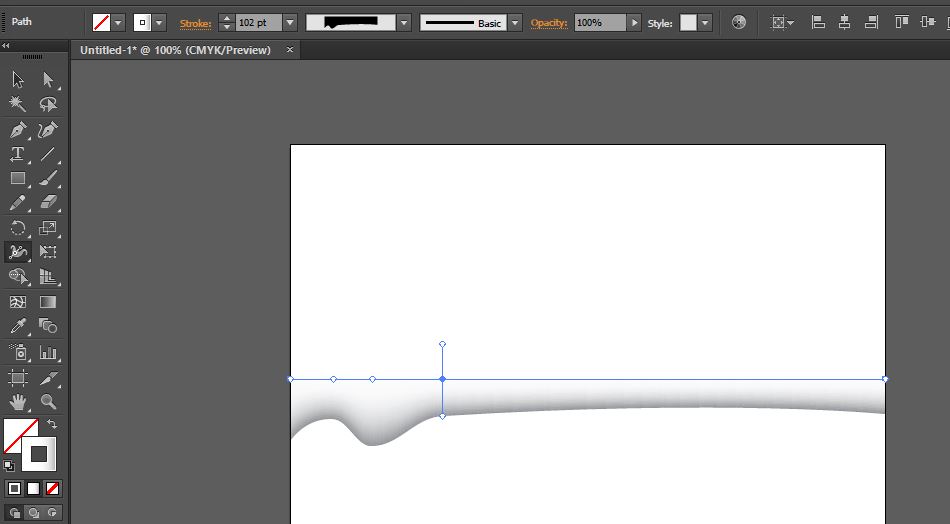The image size is (950, 524).
Task: Enable Draw Inside mode
Action: pyautogui.click(x=53, y=512)
